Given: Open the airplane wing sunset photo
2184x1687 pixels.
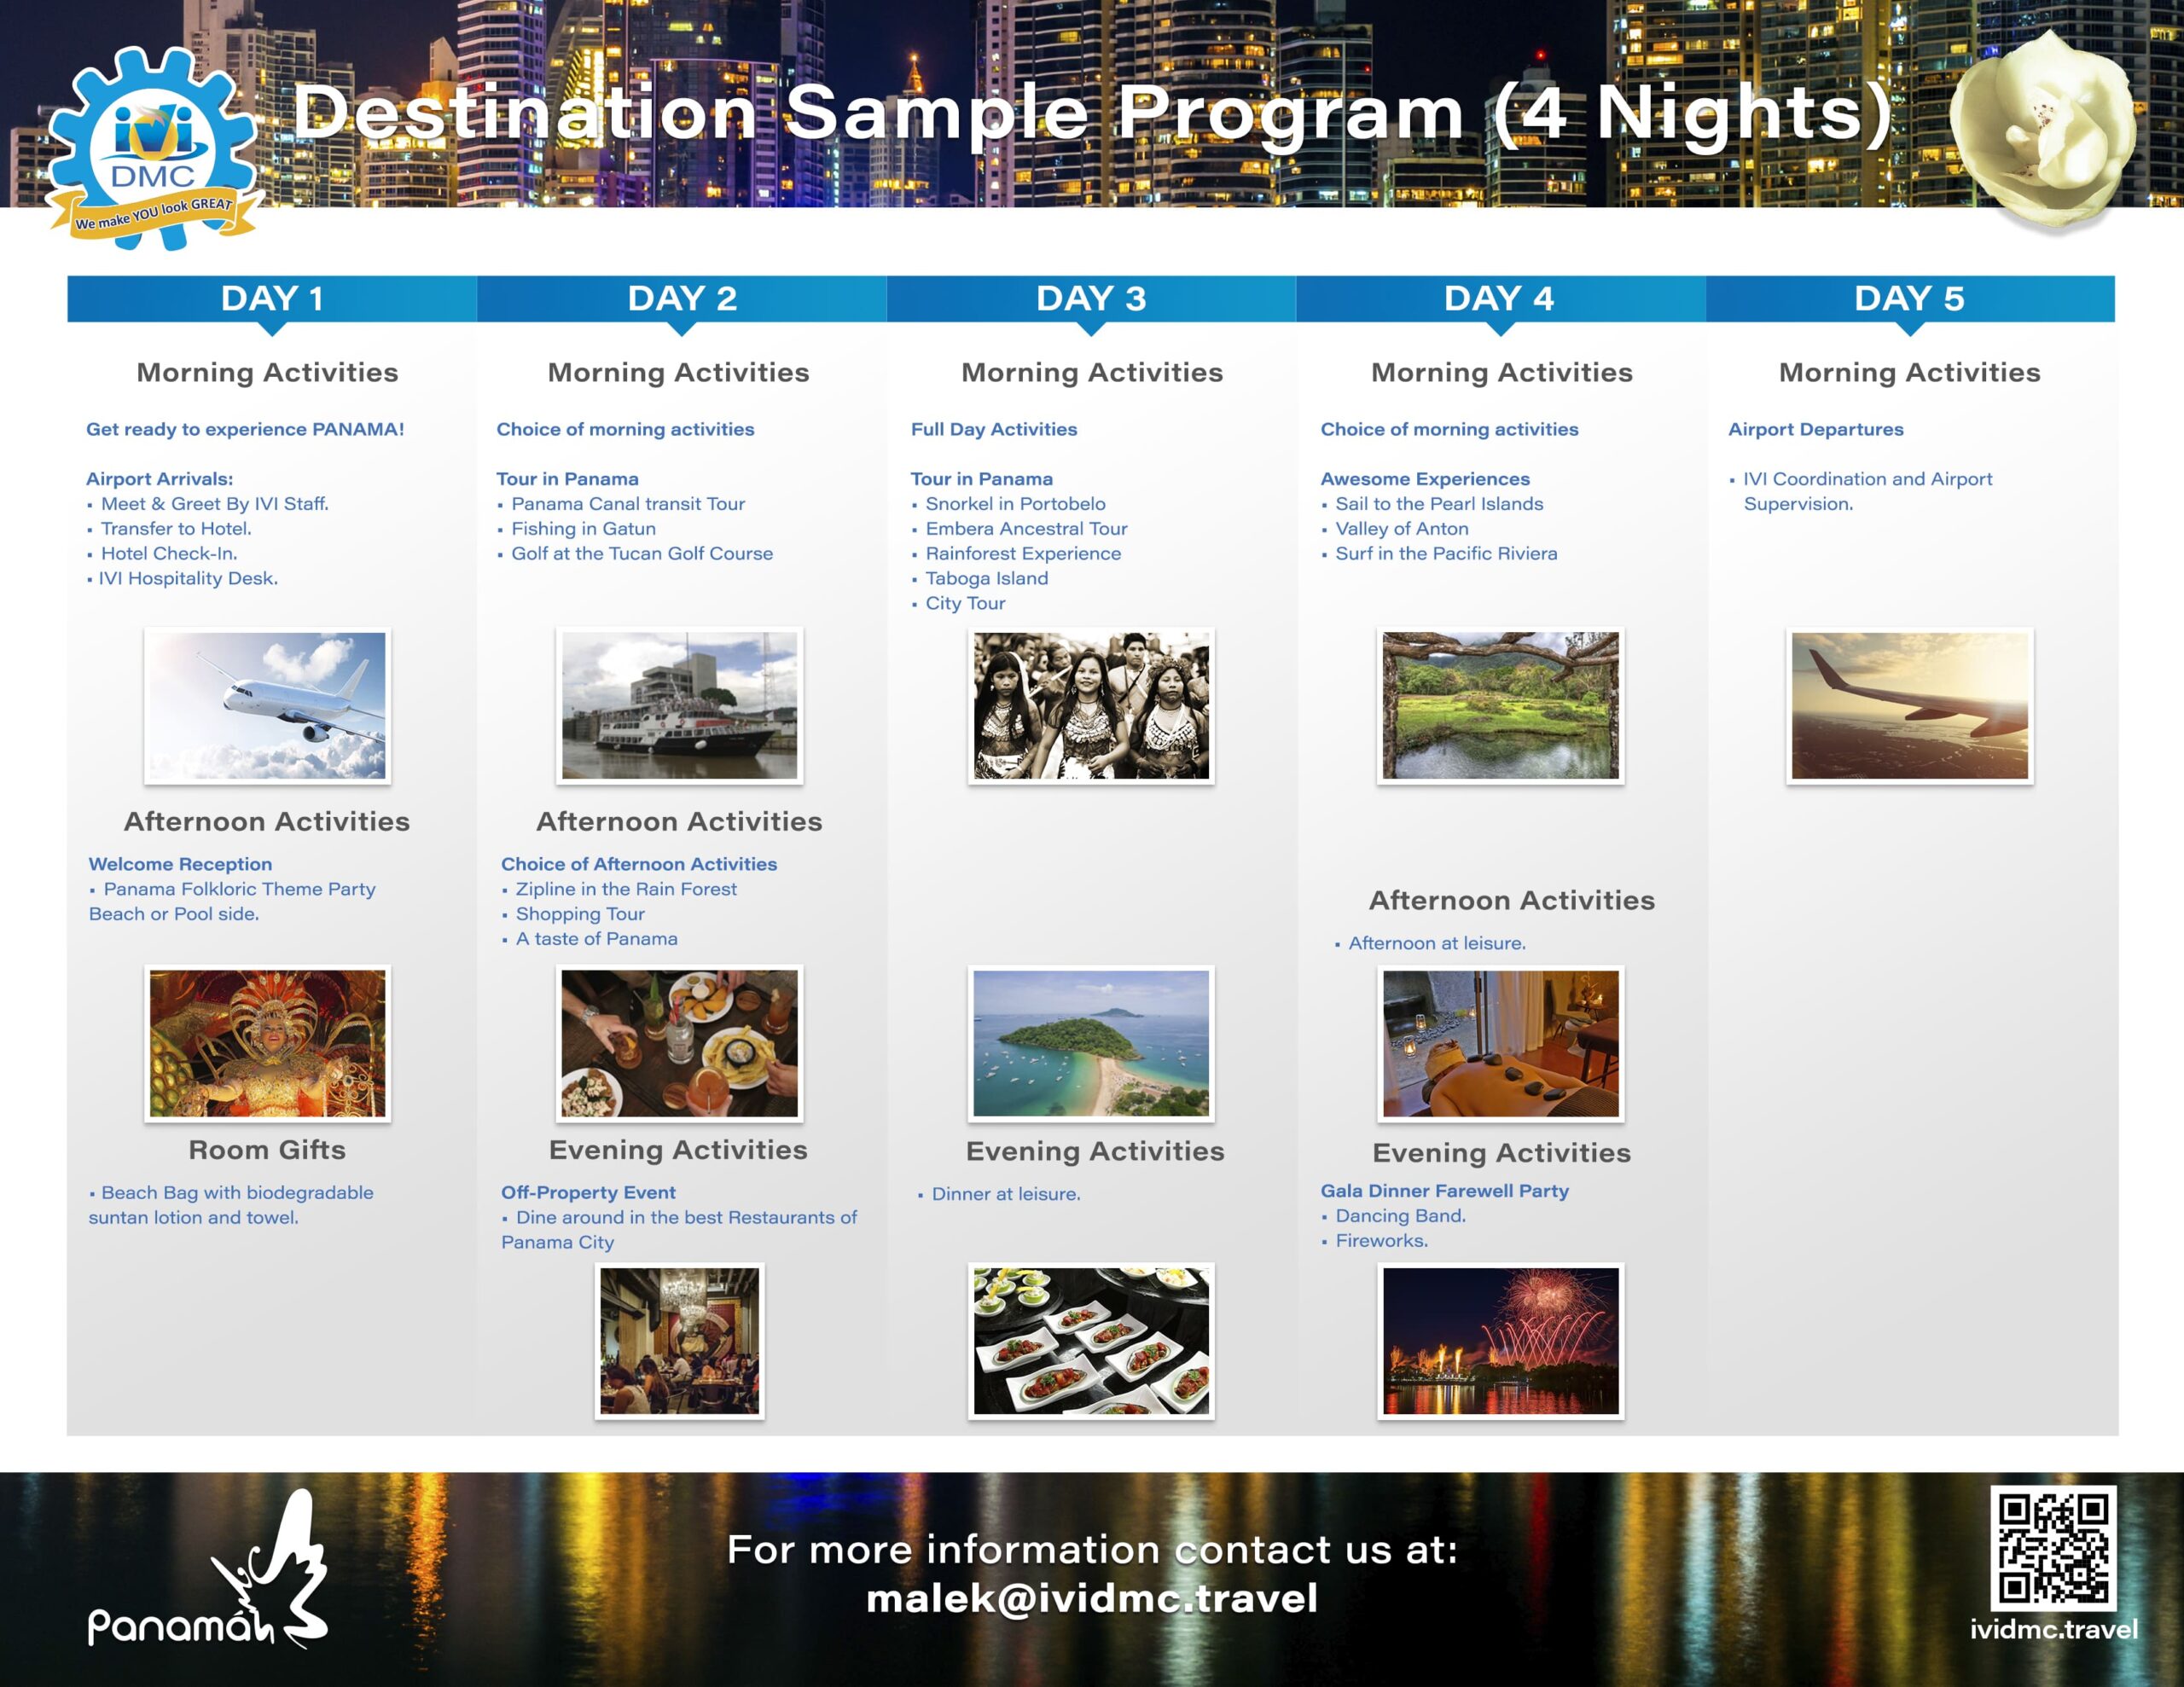Looking at the screenshot, I should click(x=1909, y=705).
